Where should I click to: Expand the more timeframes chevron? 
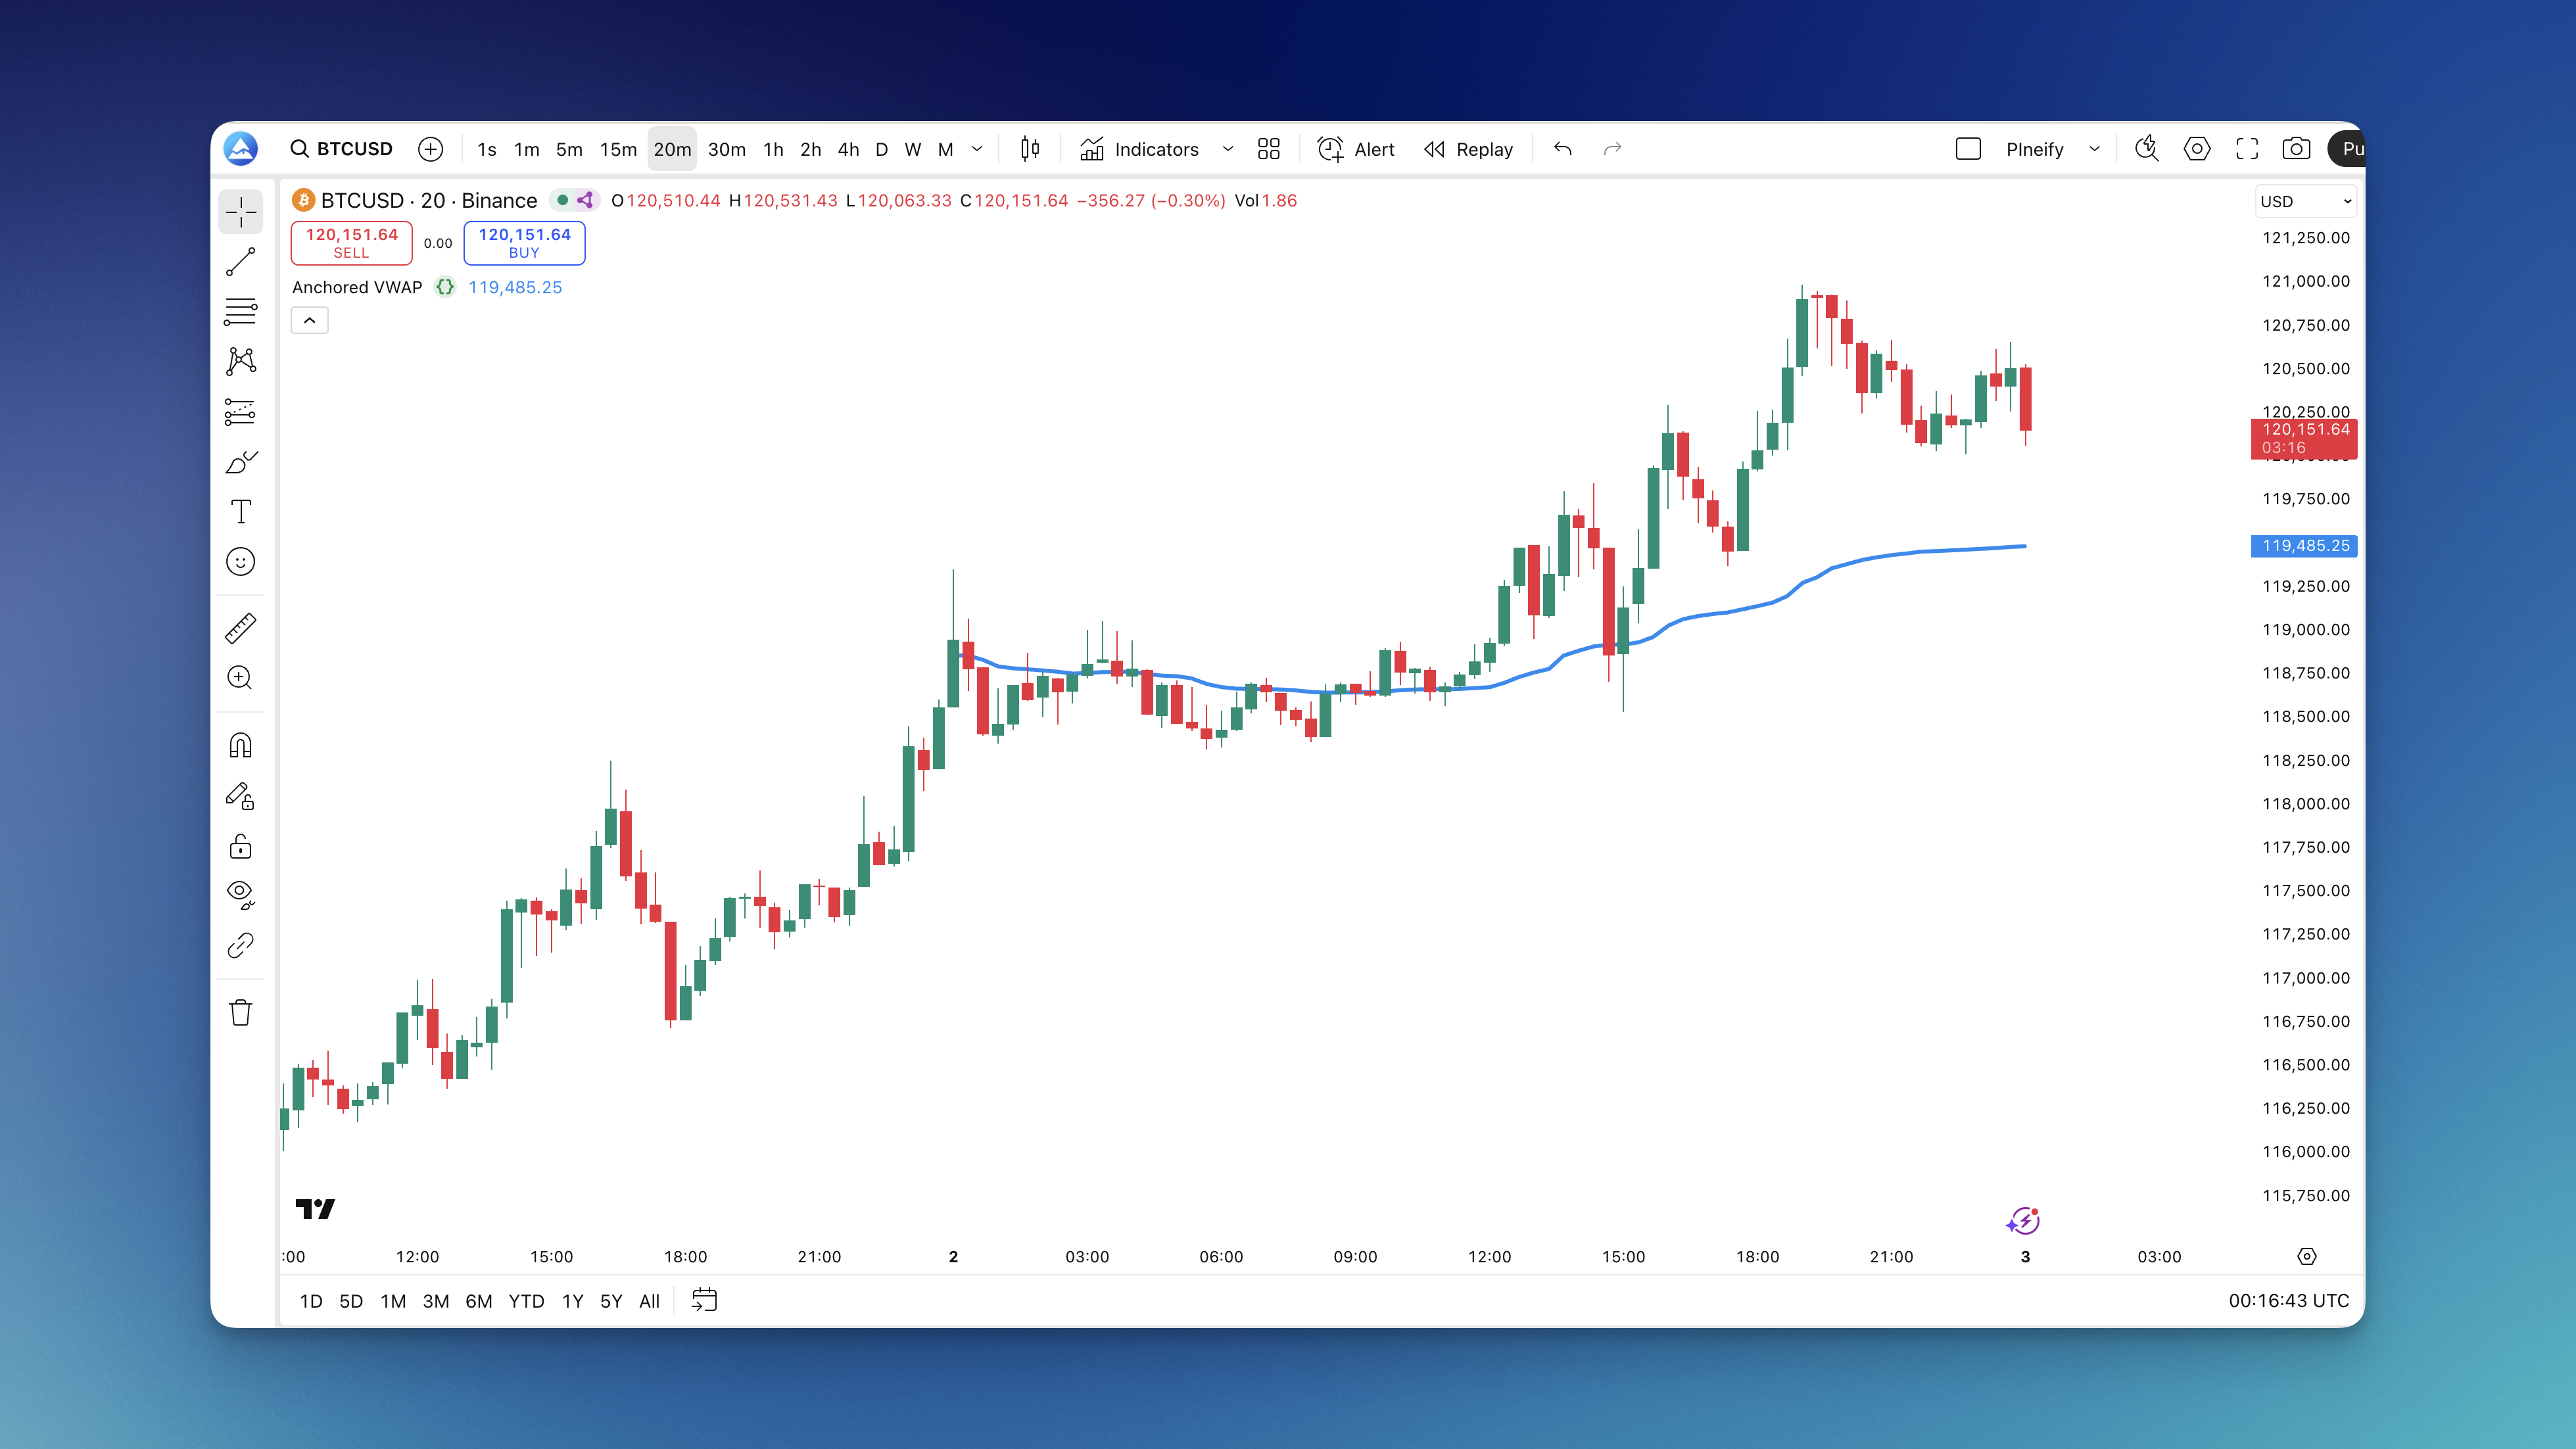(978, 149)
